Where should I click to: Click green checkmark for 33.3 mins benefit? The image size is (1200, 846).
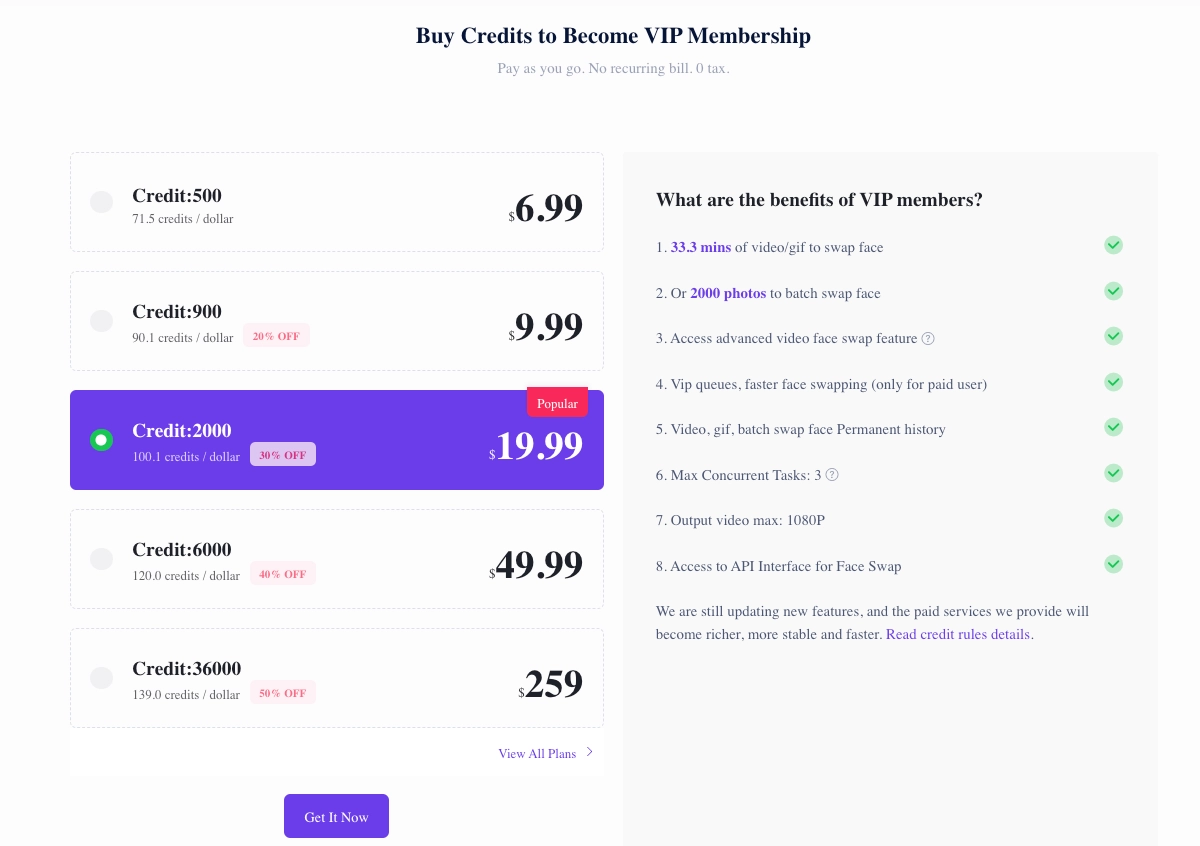(1113, 245)
